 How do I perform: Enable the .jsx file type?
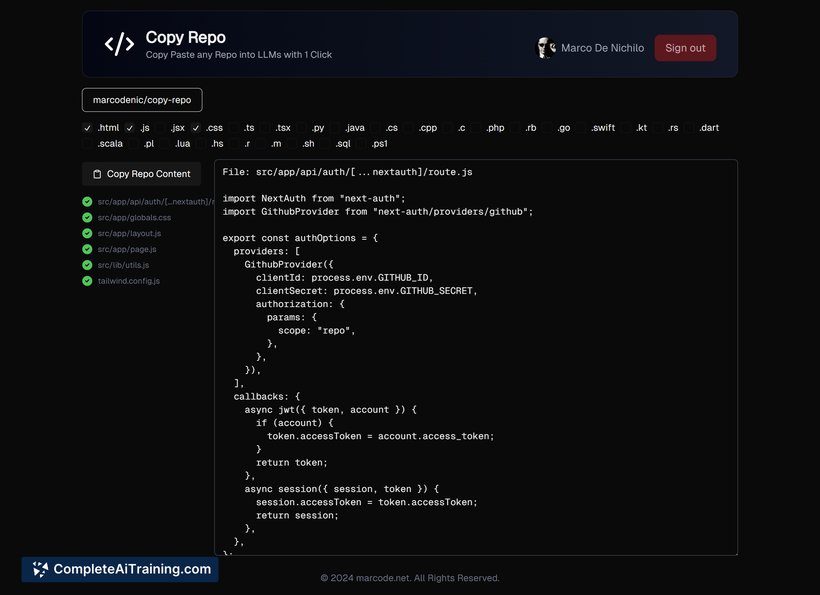161,128
